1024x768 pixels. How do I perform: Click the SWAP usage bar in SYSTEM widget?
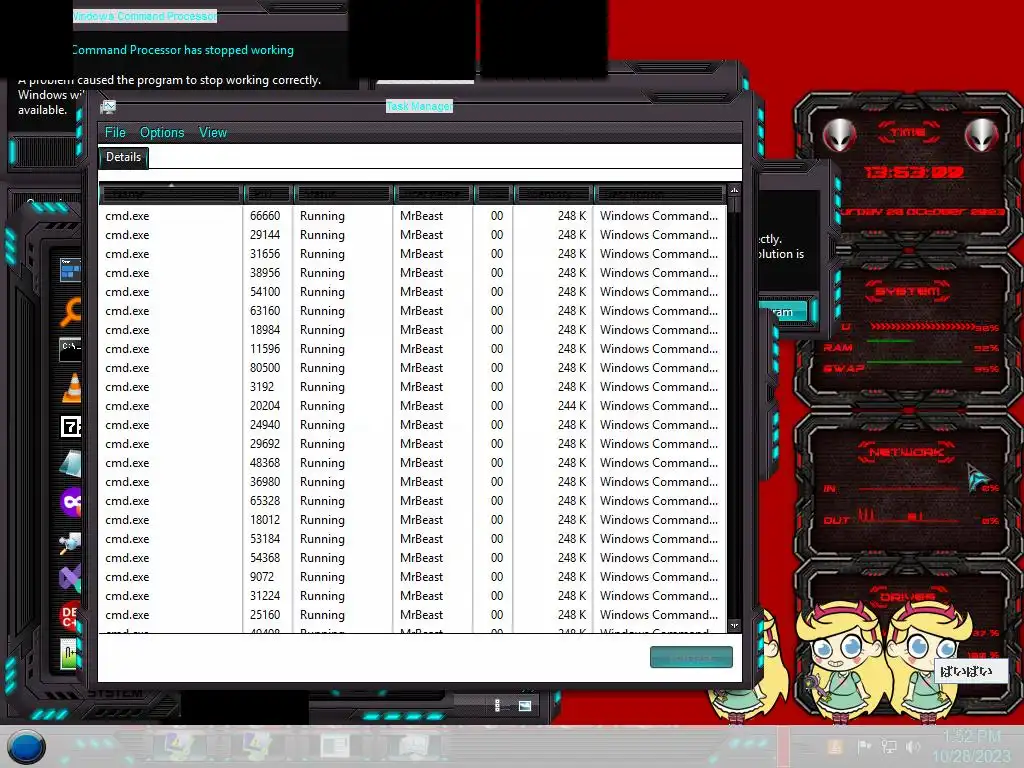point(914,361)
